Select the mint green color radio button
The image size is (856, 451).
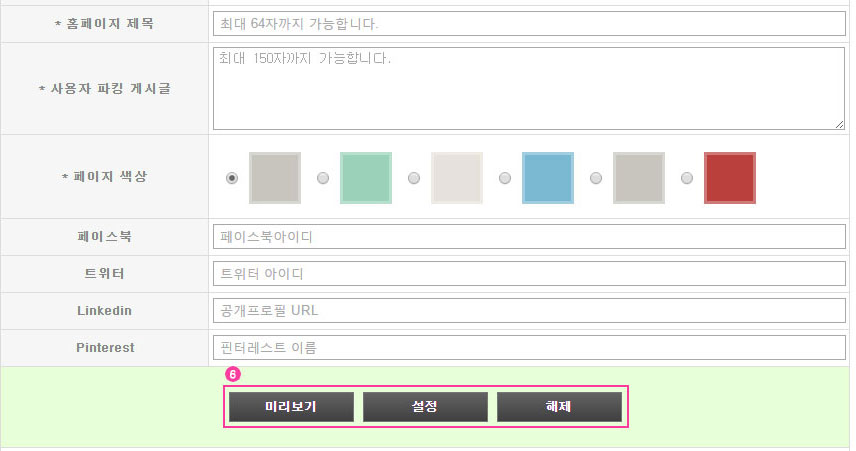coord(323,178)
